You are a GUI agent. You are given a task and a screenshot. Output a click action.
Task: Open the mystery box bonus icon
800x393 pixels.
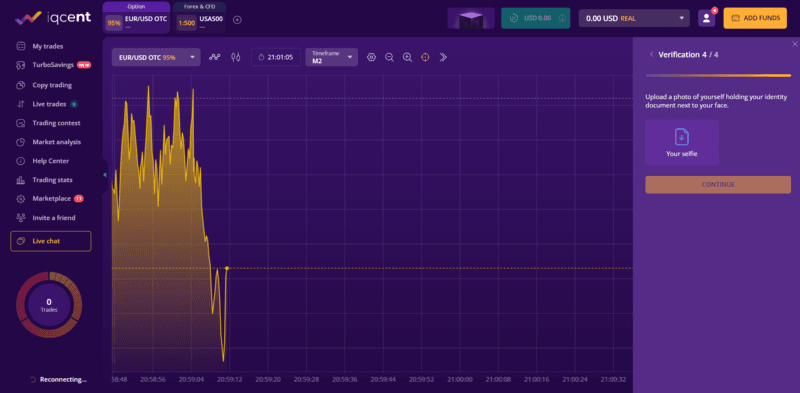[471, 18]
